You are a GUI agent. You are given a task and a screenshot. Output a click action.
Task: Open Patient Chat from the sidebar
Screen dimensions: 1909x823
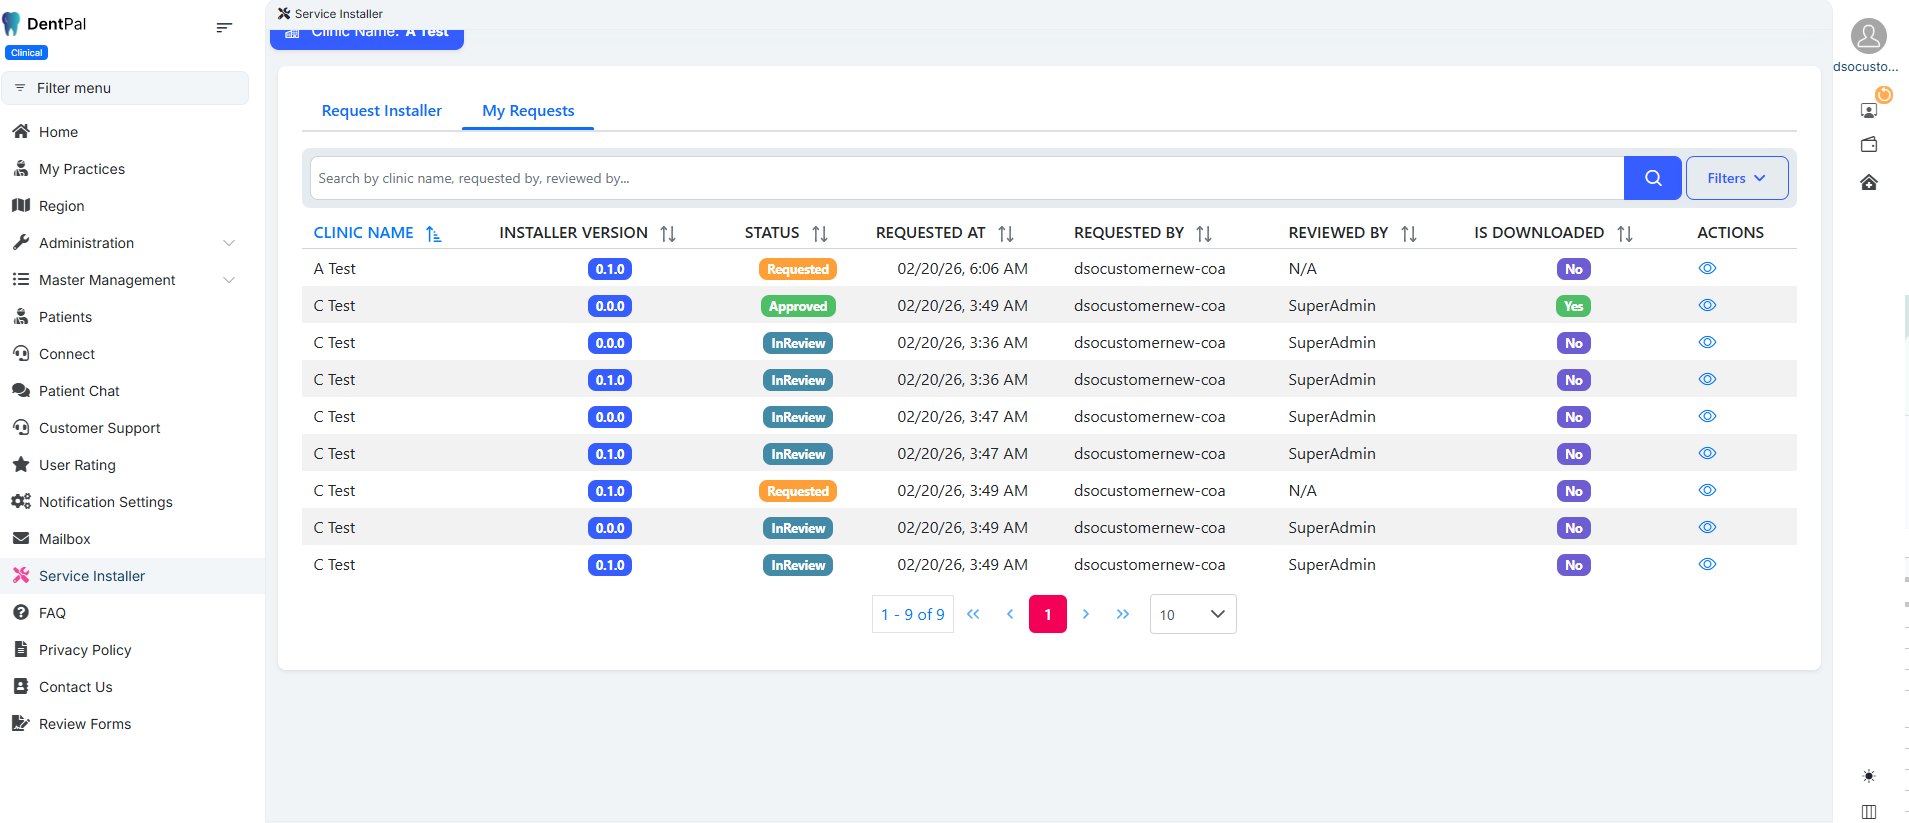coord(79,391)
